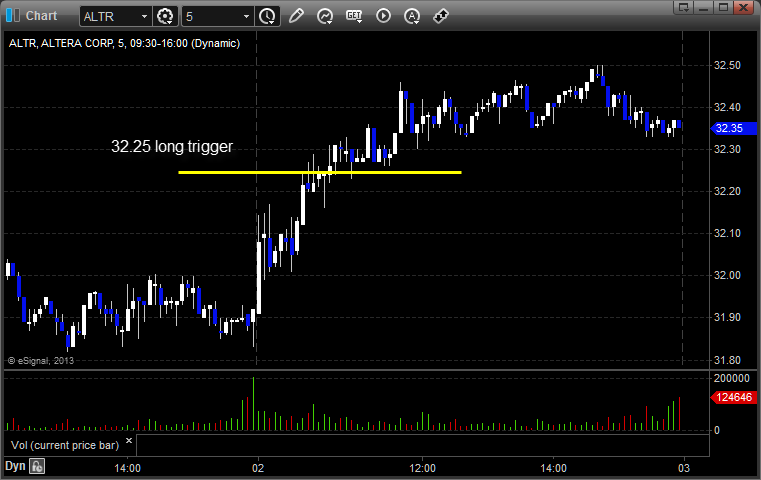Click the blue 32.35 current price tag
Viewport: 761px width, 480px height.
tap(732, 128)
